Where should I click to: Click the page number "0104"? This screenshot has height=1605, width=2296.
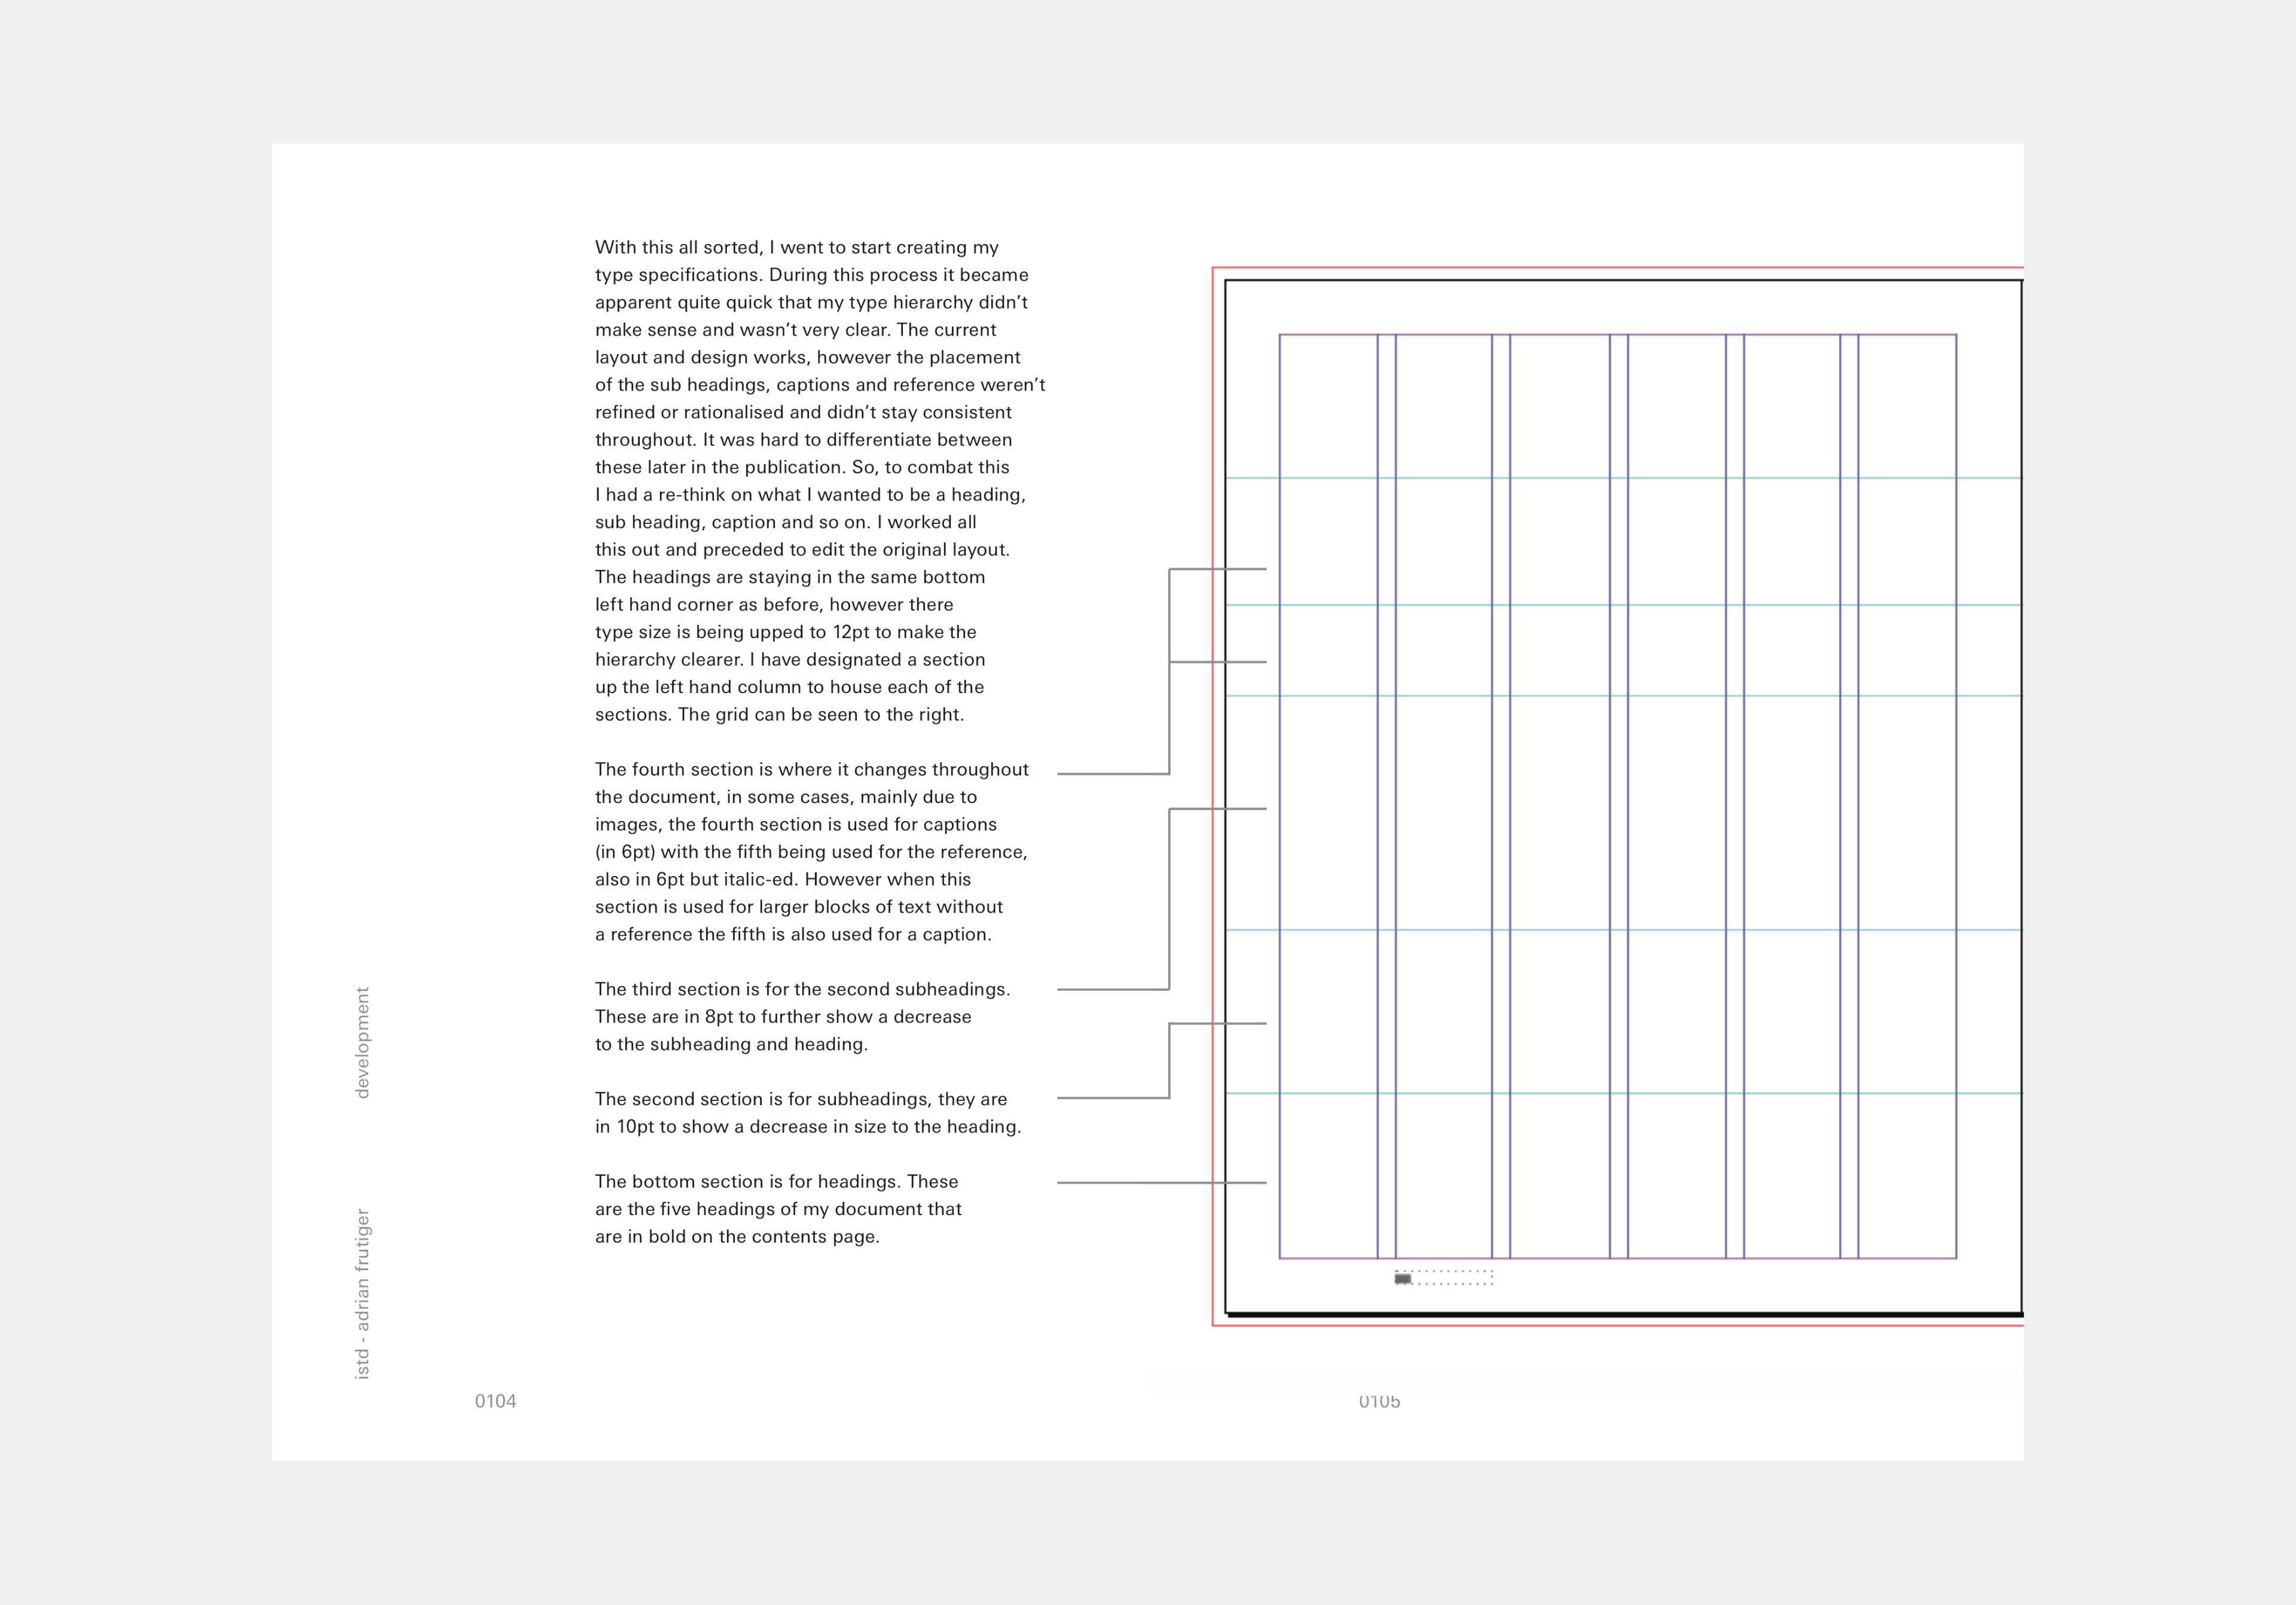tap(495, 1401)
